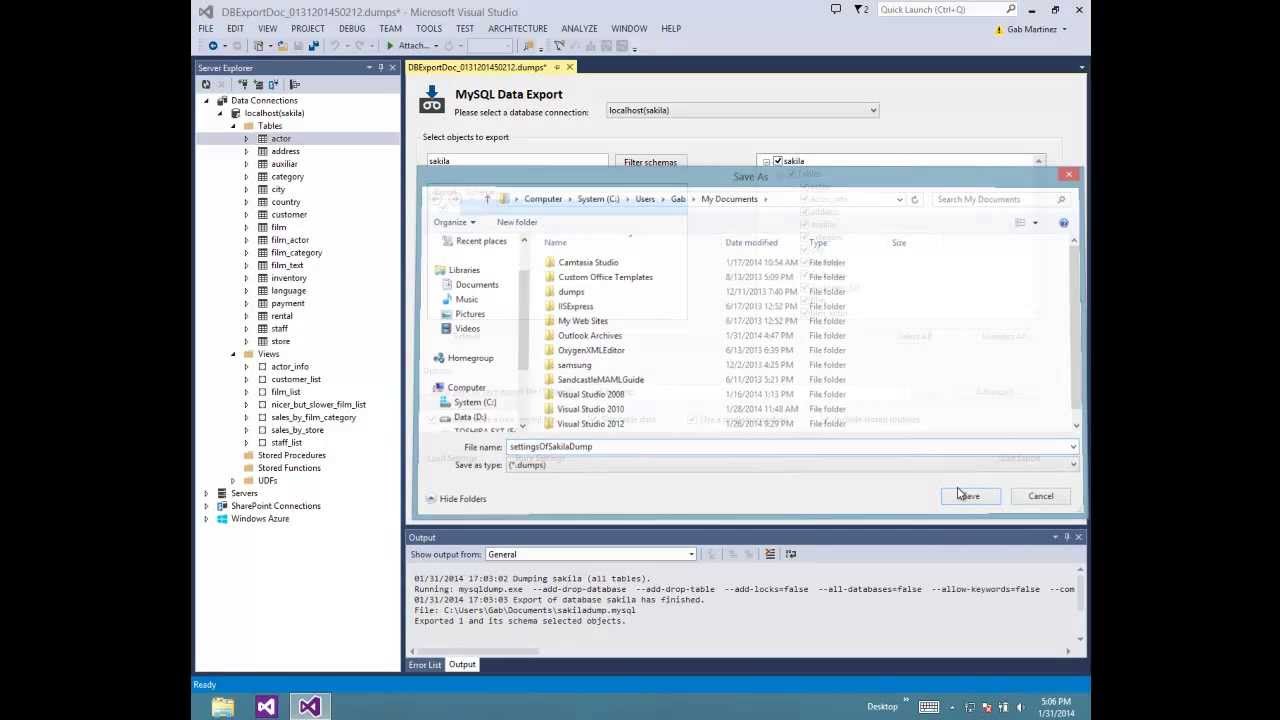The width and height of the screenshot is (1280, 720).
Task: Close the DBExportDoc document tab
Action: point(570,67)
